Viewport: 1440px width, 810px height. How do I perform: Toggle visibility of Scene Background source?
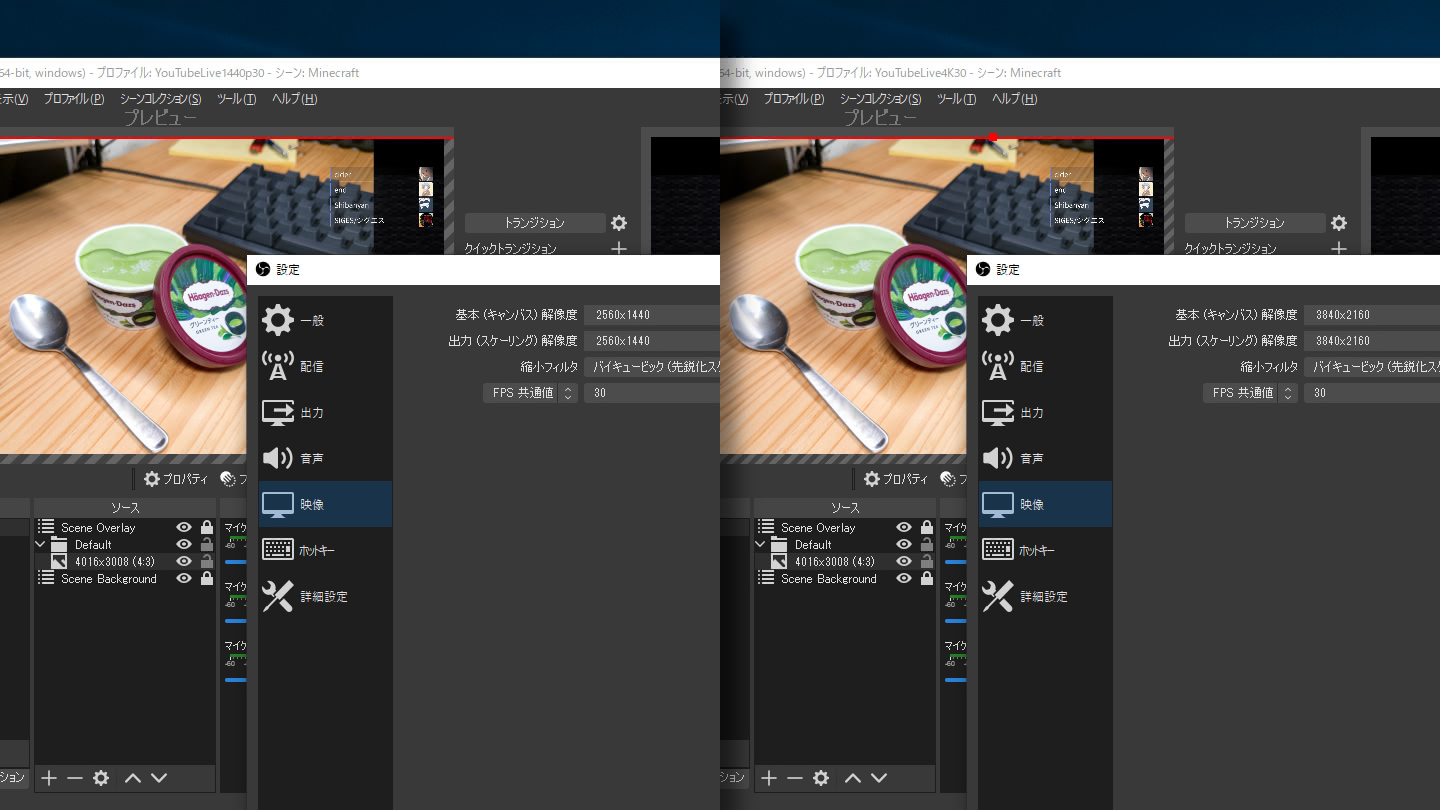coord(183,578)
